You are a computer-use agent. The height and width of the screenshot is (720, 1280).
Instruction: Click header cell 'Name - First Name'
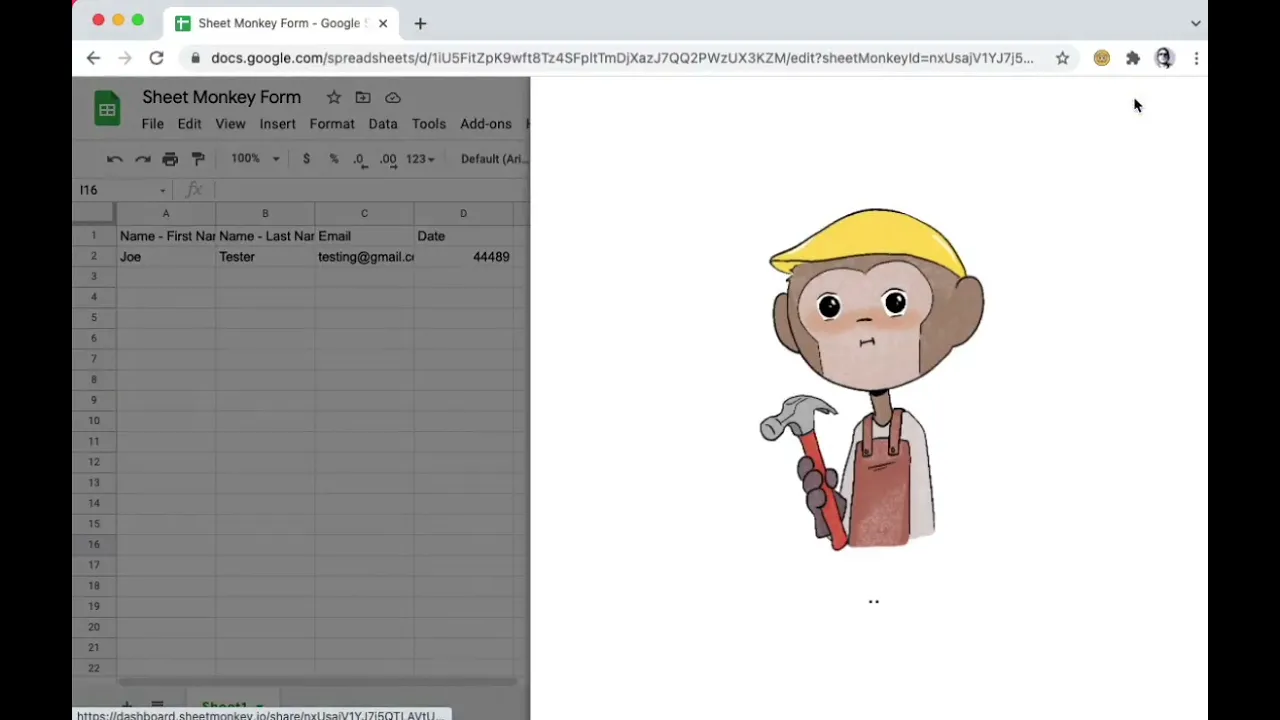click(166, 236)
